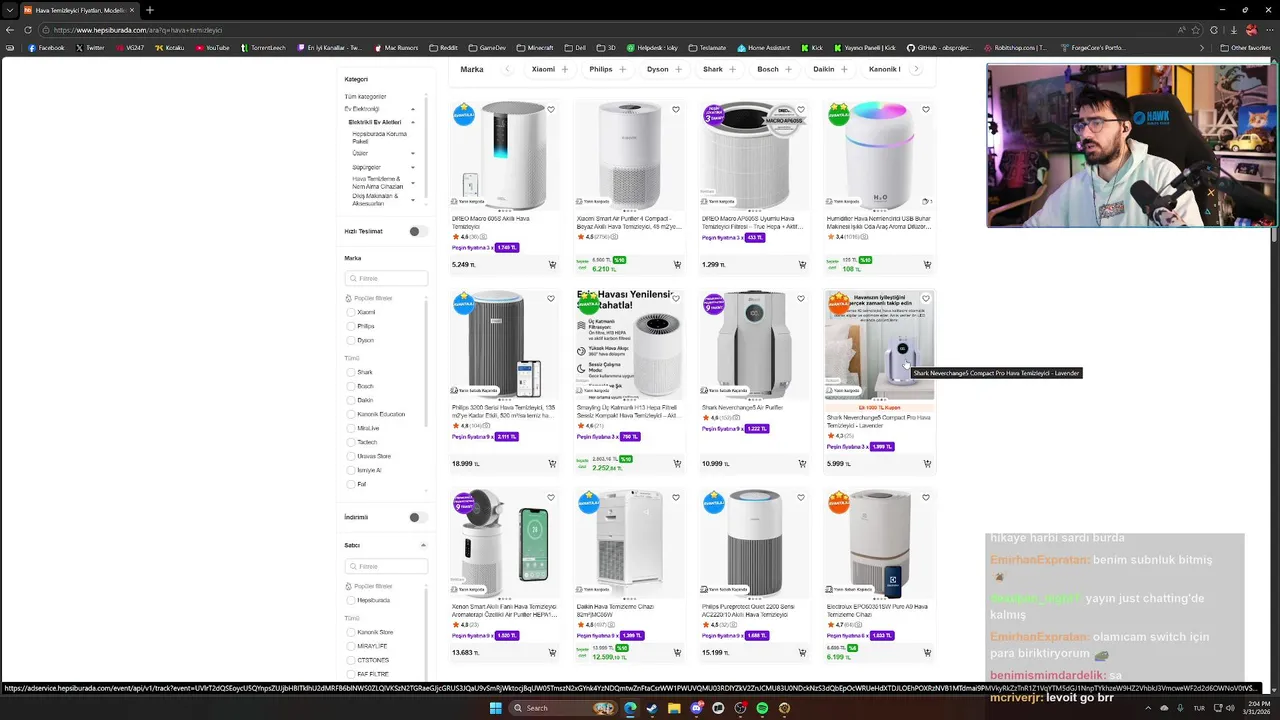
Task: Open Daikin Hava Temizleme Cihazı product title
Action: point(615,610)
